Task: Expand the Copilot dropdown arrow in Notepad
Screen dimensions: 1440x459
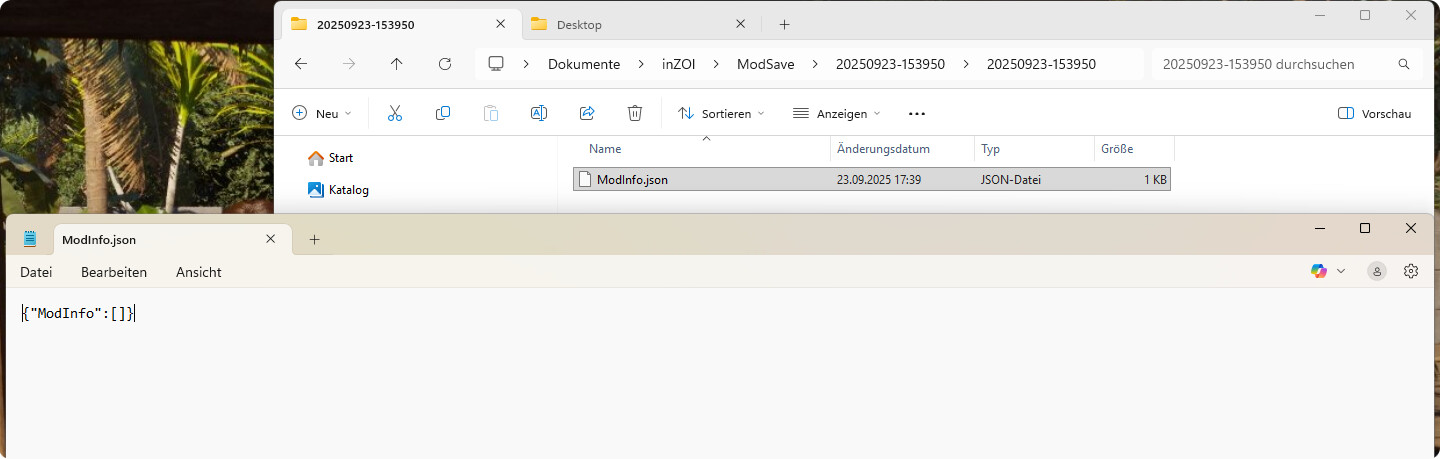Action: pos(1341,271)
